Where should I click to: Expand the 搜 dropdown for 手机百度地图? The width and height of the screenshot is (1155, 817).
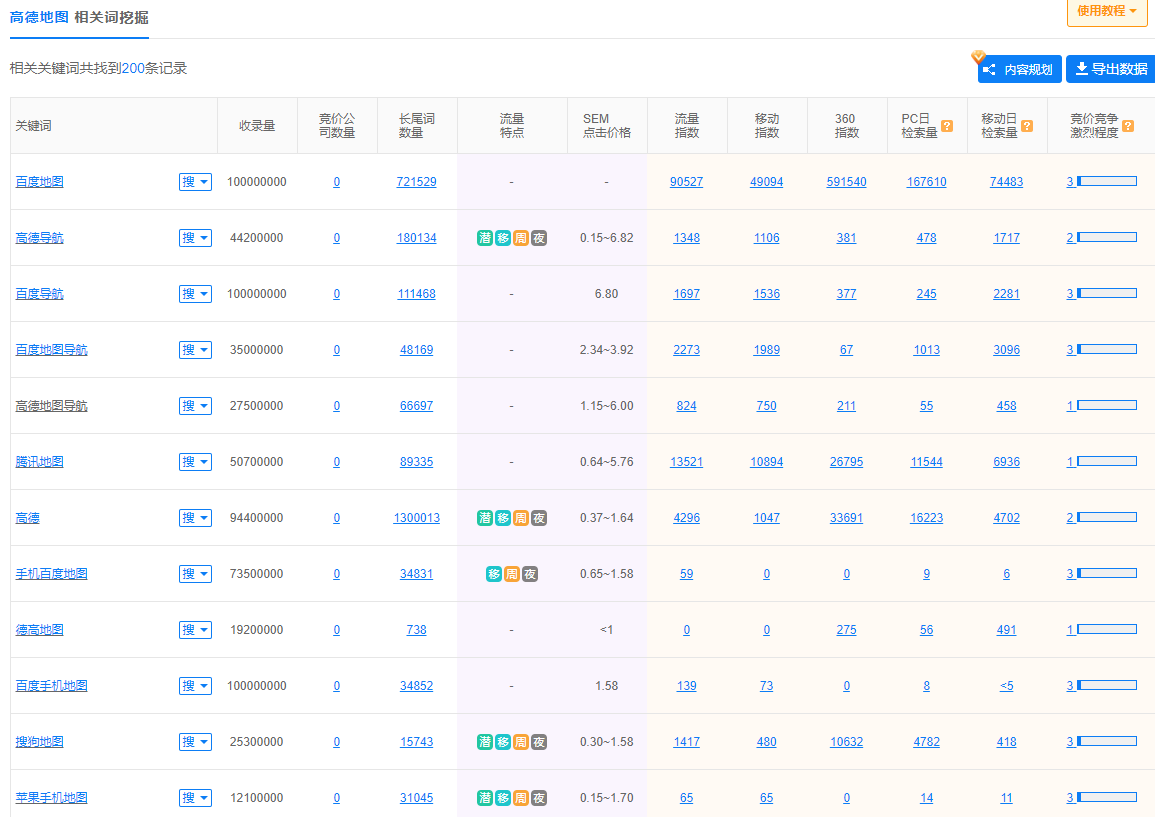195,574
